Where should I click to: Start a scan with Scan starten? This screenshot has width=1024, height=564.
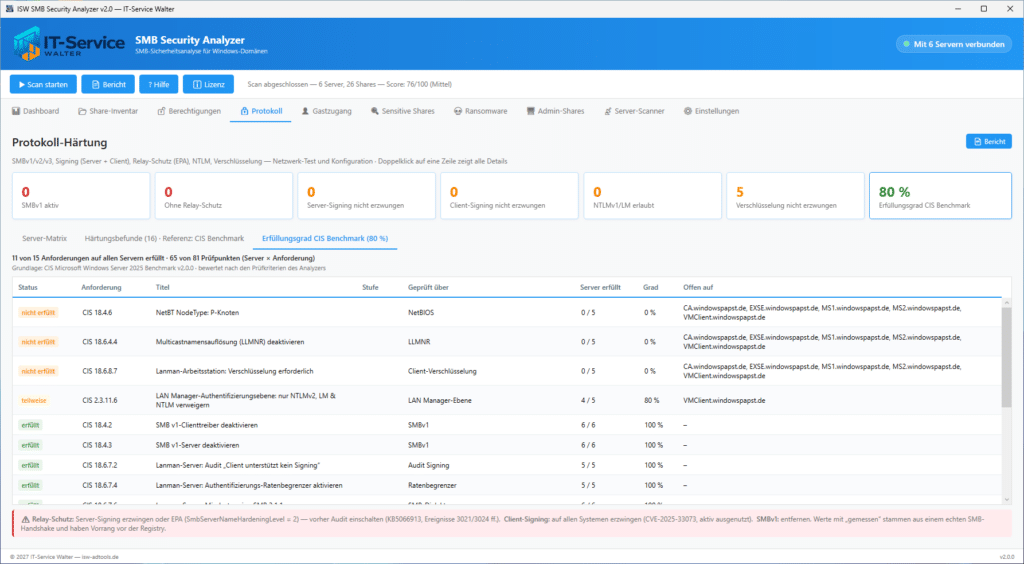coord(43,84)
